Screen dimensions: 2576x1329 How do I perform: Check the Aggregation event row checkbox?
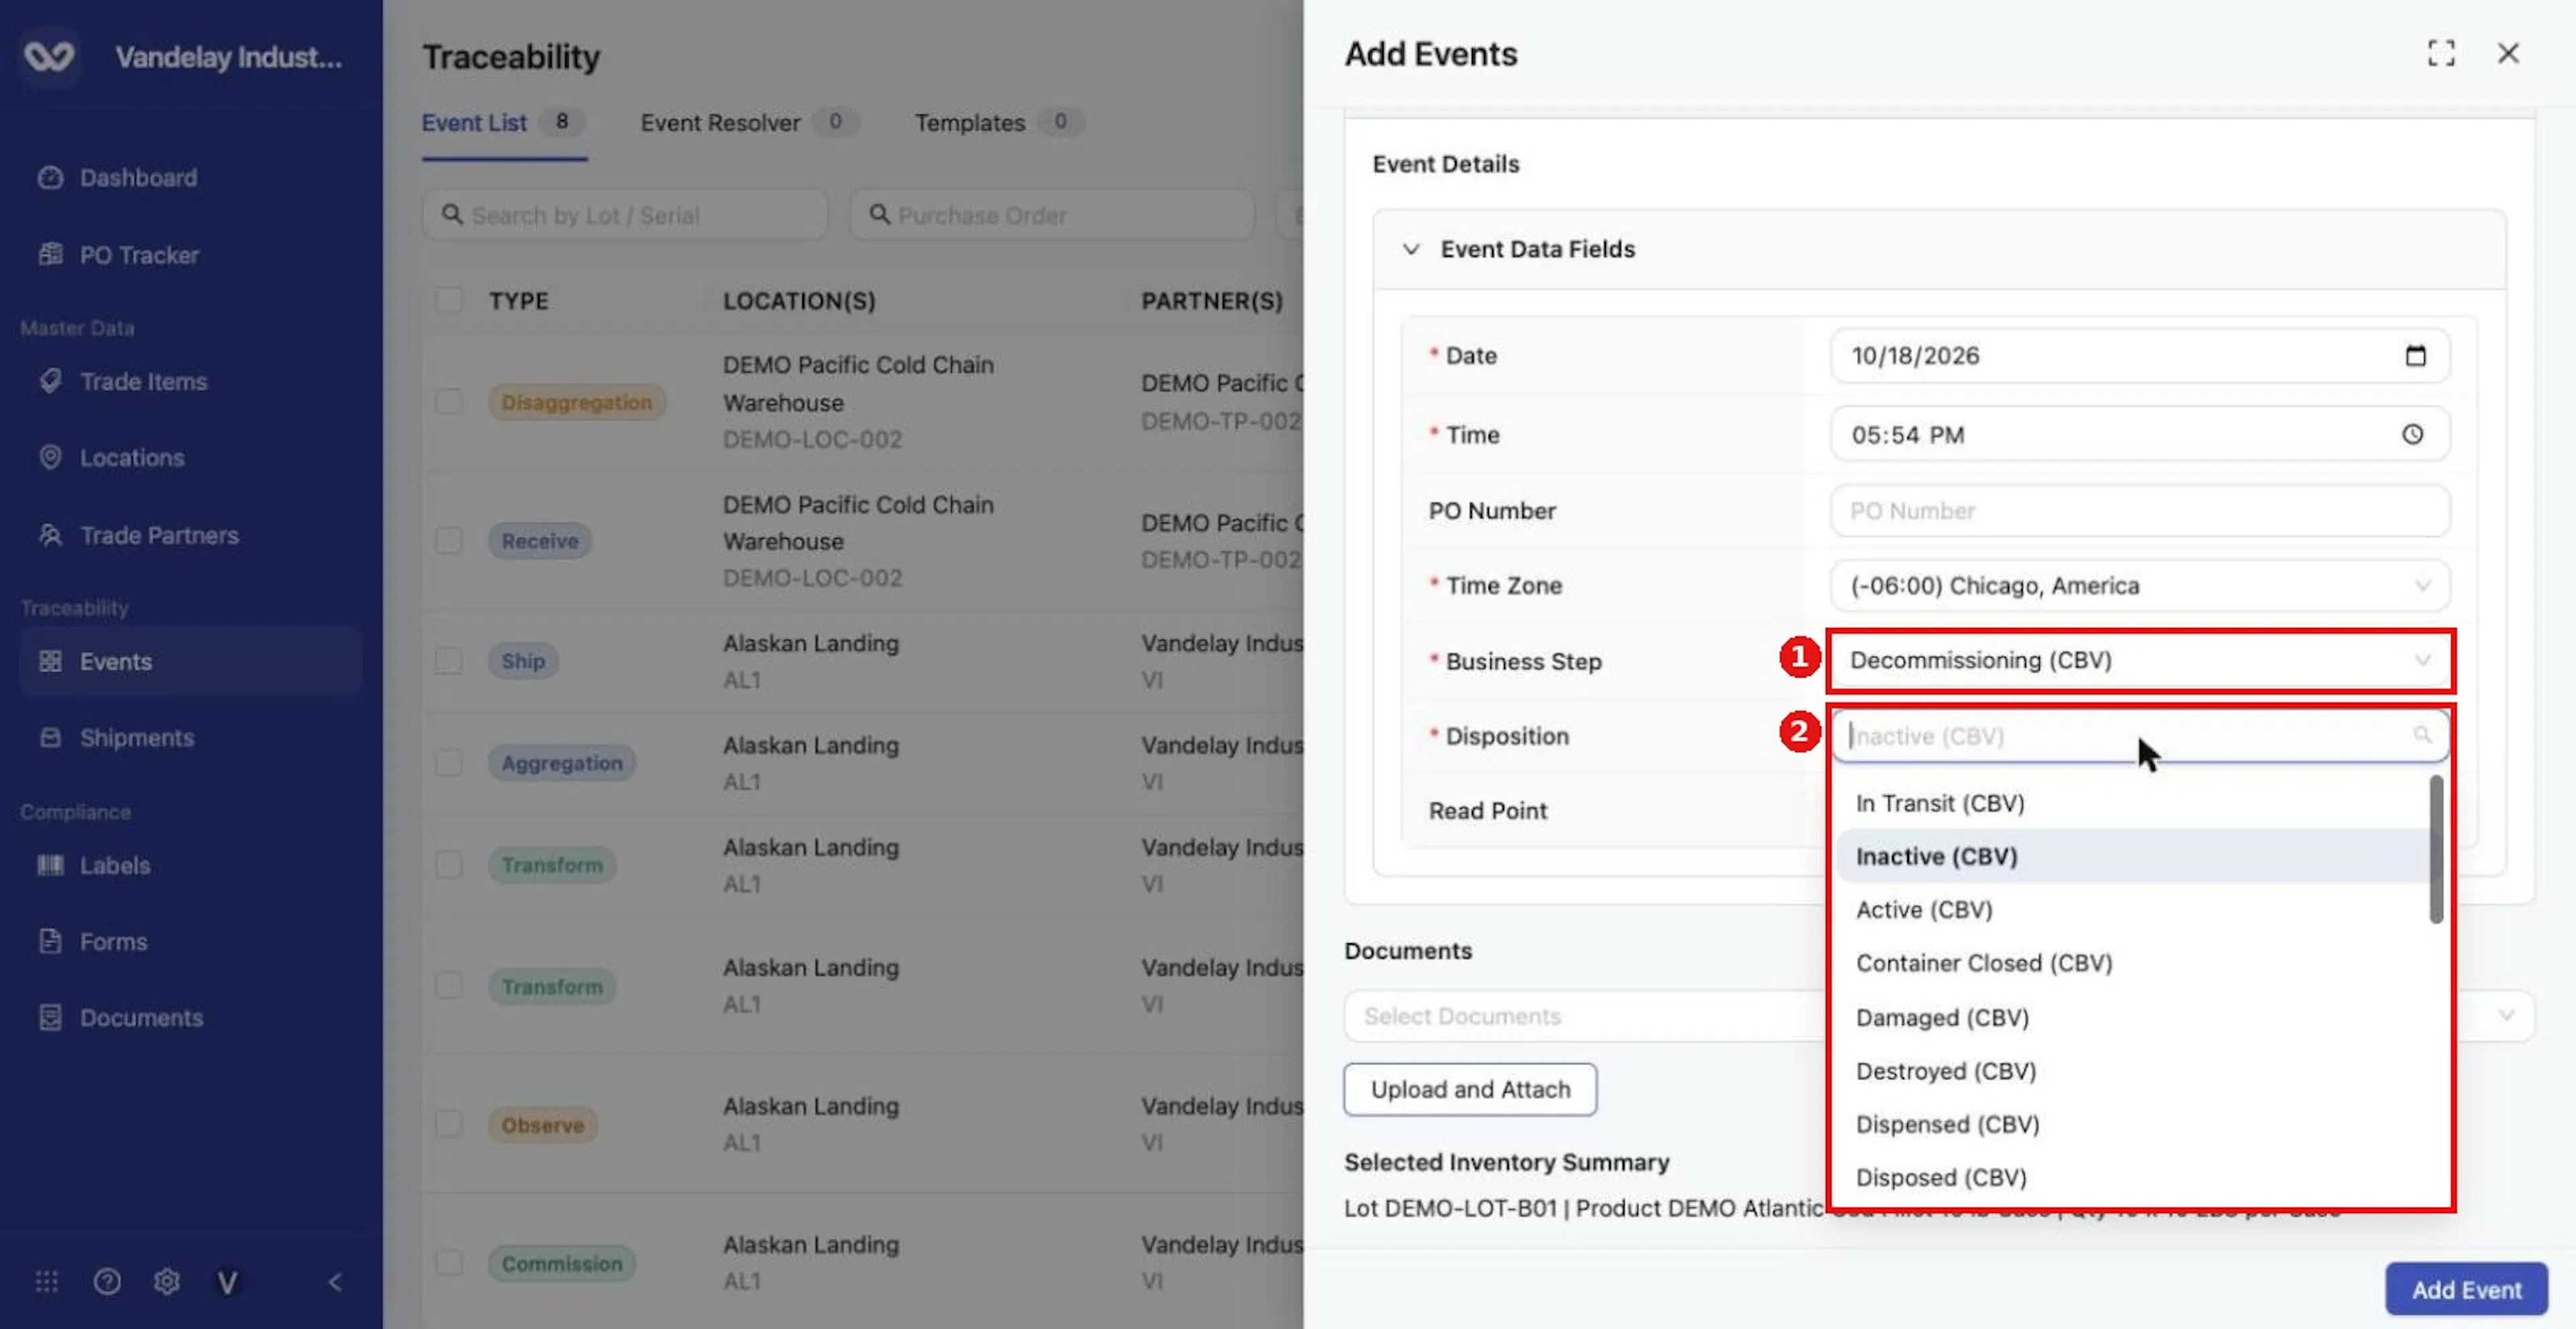click(449, 763)
